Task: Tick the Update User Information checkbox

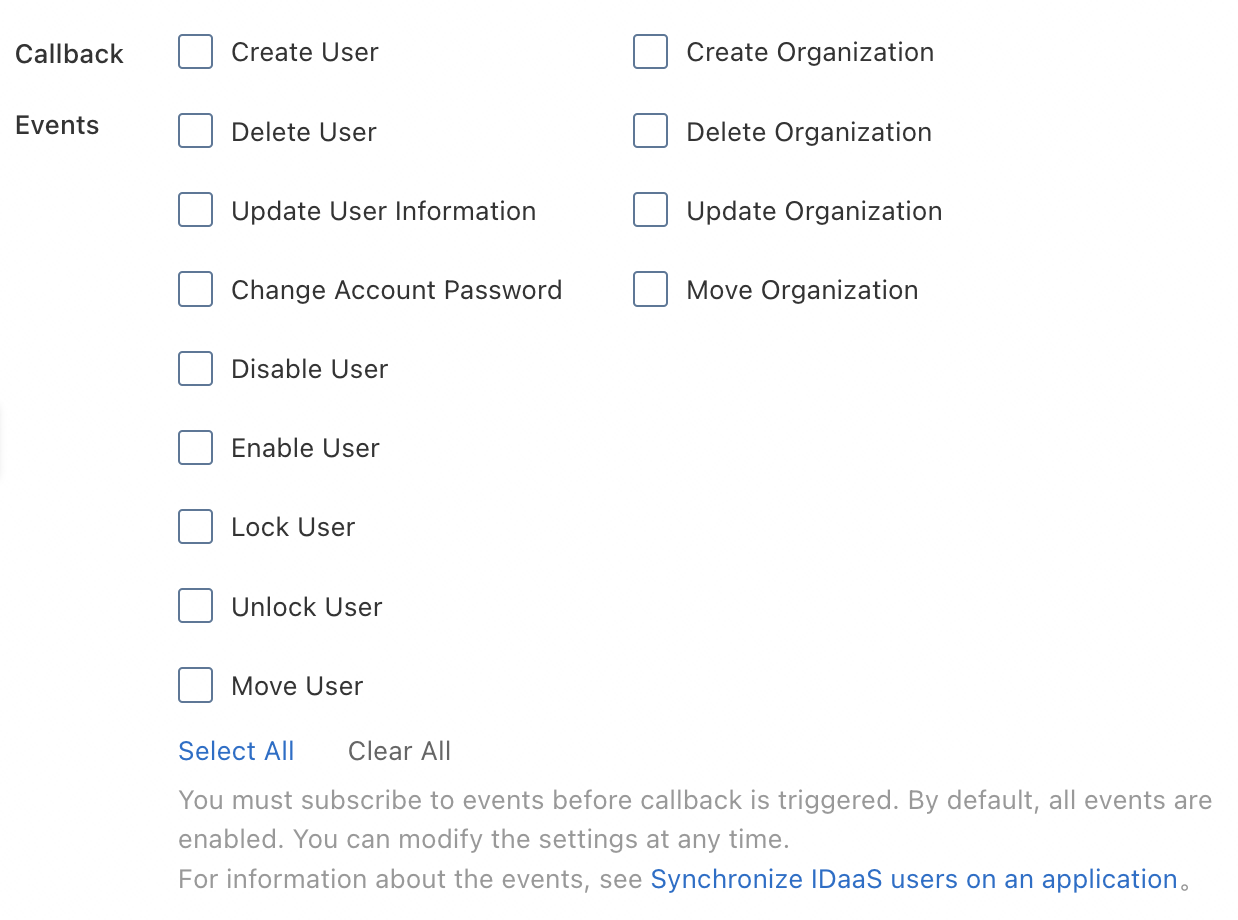Action: pos(196,210)
